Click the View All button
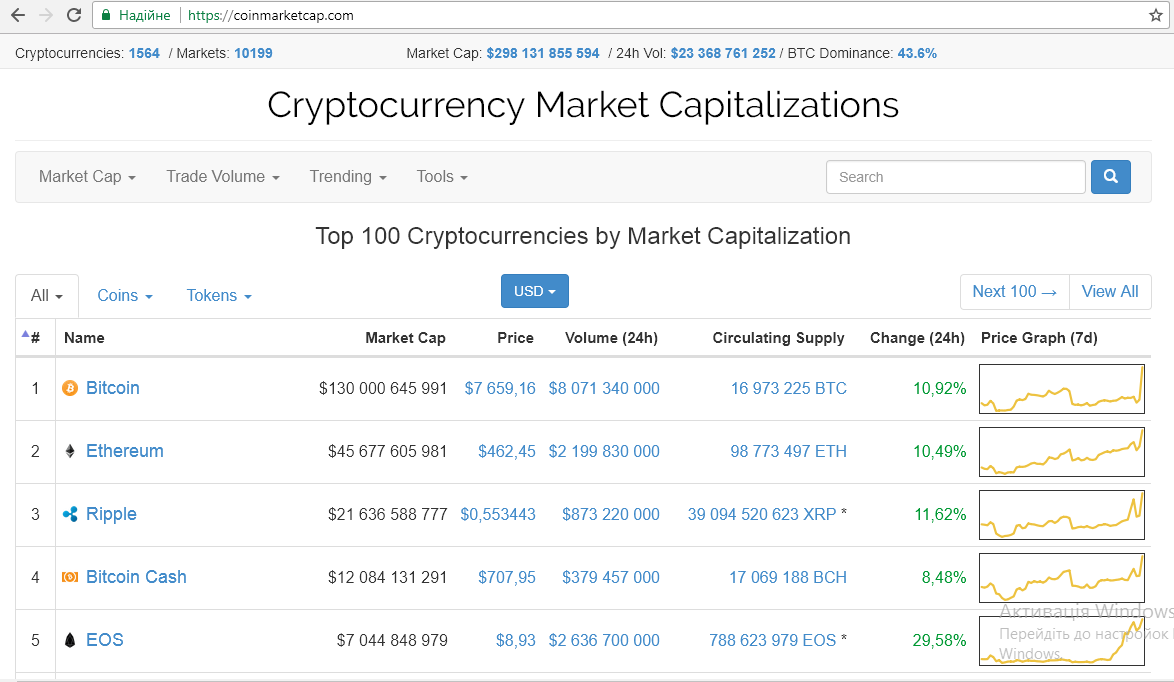 point(1110,291)
